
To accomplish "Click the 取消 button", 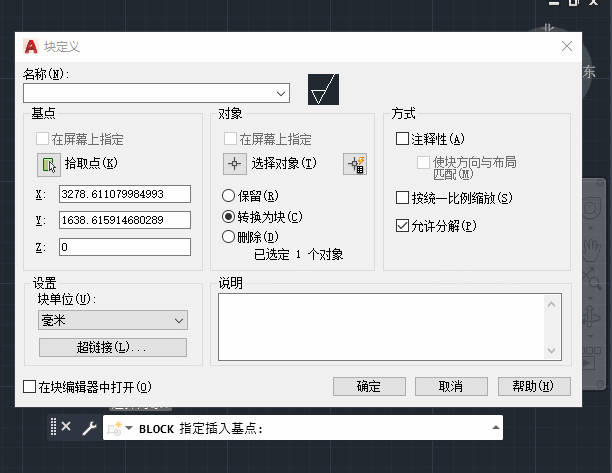I will 451,386.
